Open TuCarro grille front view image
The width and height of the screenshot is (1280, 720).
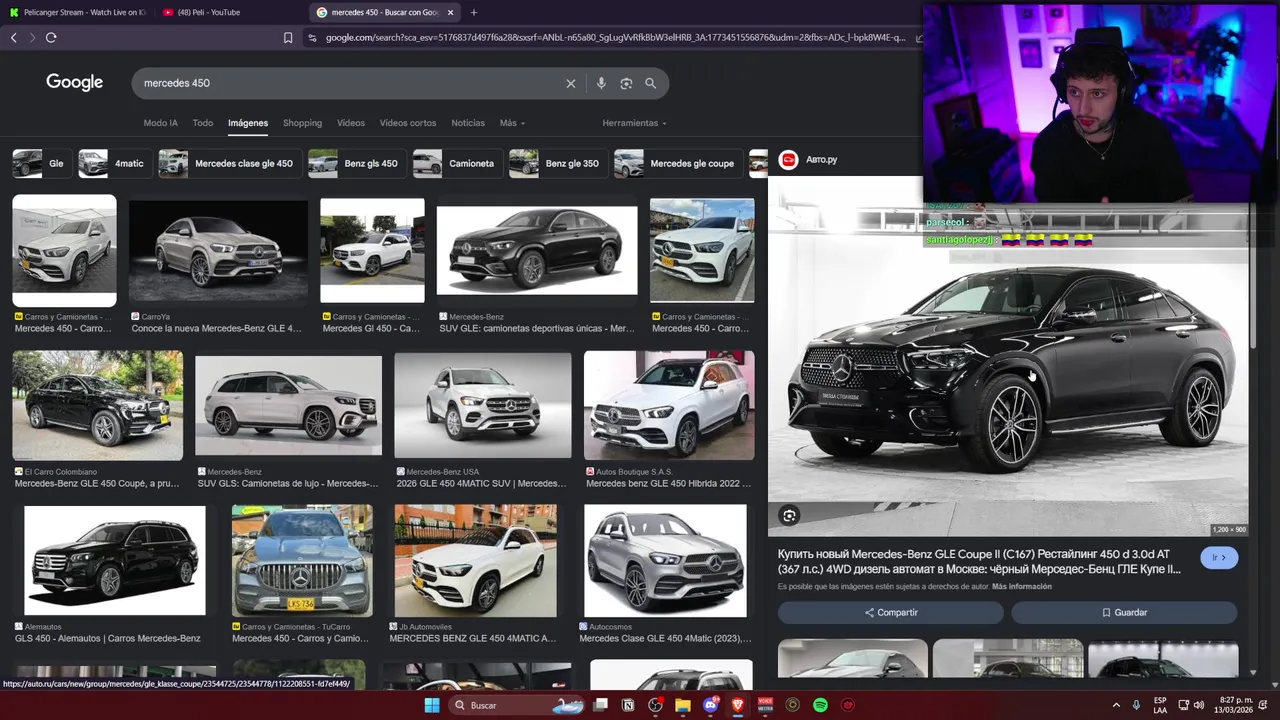(x=302, y=560)
